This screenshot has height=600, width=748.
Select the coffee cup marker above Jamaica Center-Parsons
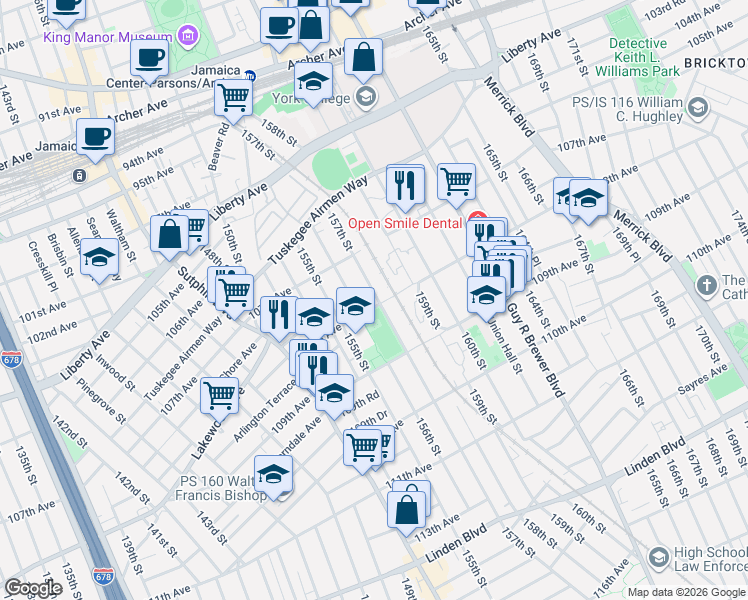point(149,62)
